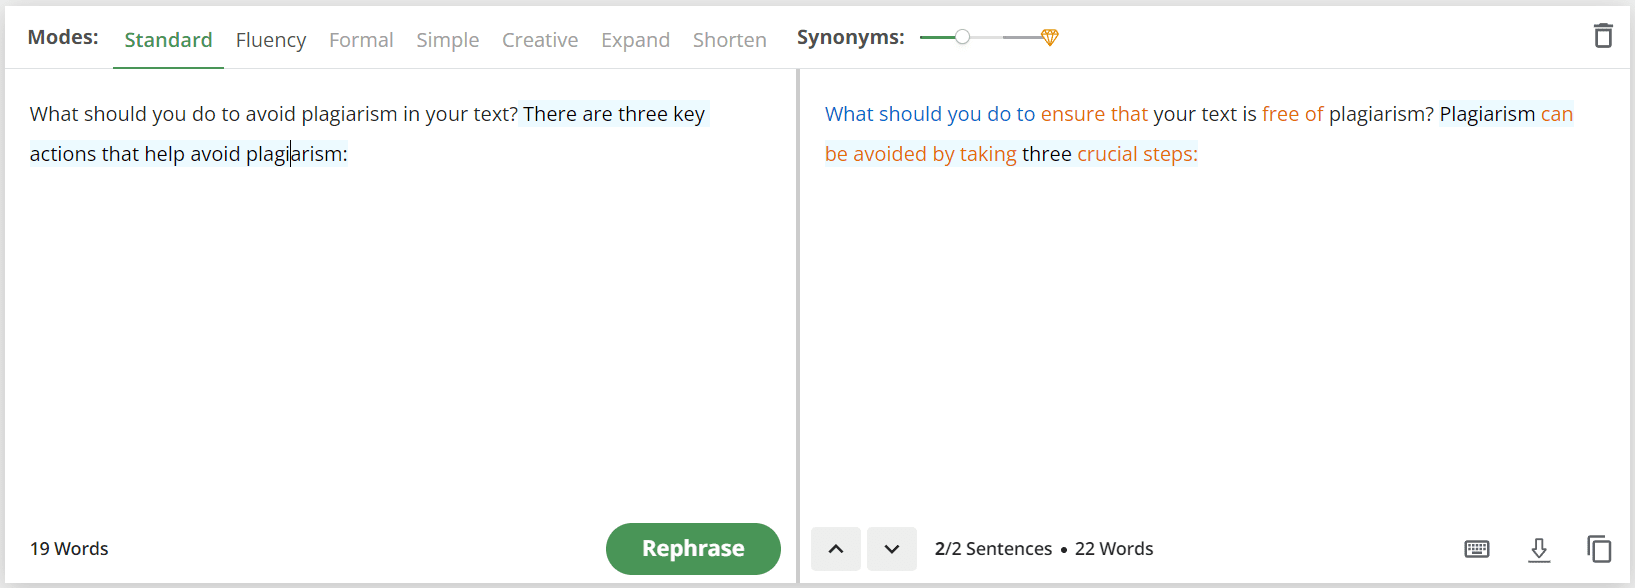Copy the full output with copy icon

(x=1599, y=549)
